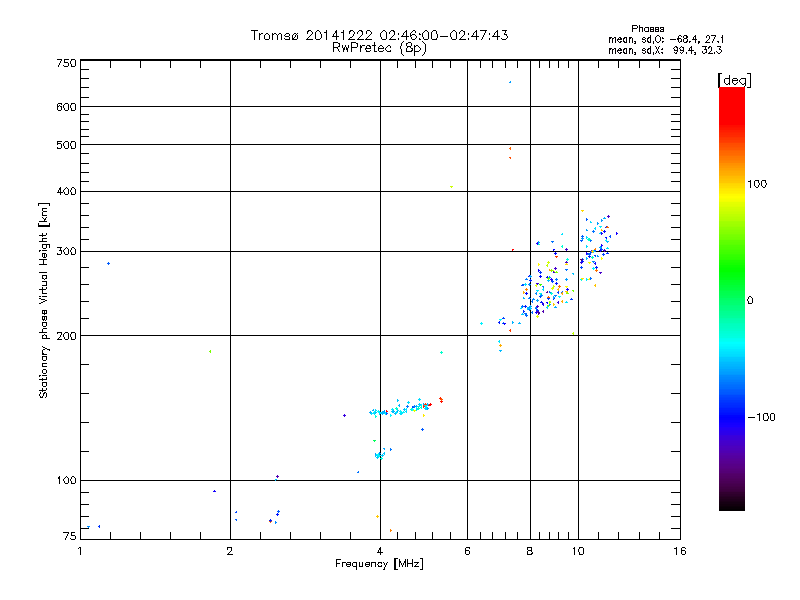Click the plot title 'Tromsø 20141222 02:46:00-02:47:43'
This screenshot has width=800, height=600.
379,35
